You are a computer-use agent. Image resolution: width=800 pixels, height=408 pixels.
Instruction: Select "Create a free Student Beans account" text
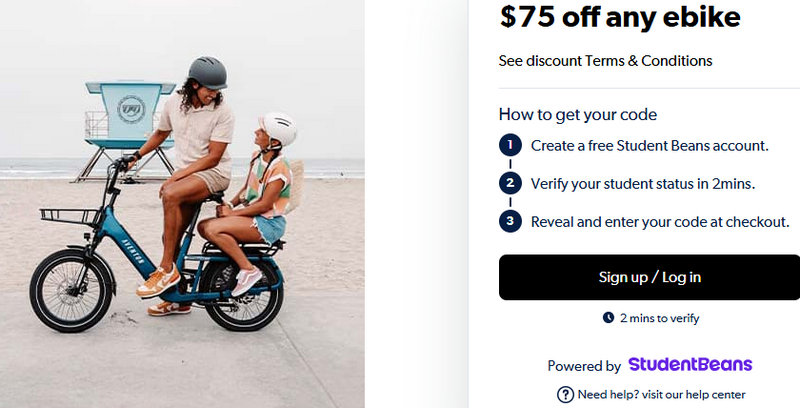coord(649,145)
